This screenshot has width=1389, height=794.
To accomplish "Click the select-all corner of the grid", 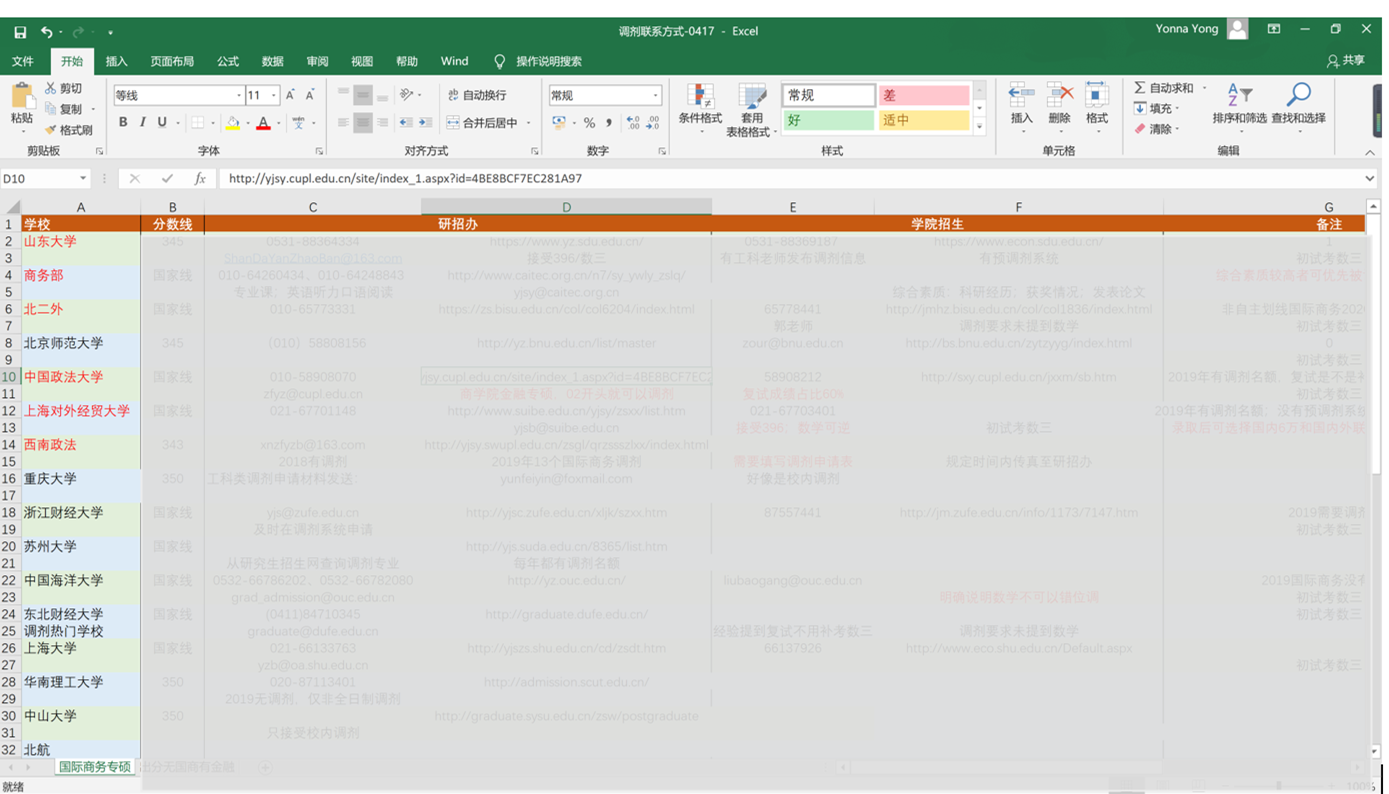I will pyautogui.click(x=11, y=207).
